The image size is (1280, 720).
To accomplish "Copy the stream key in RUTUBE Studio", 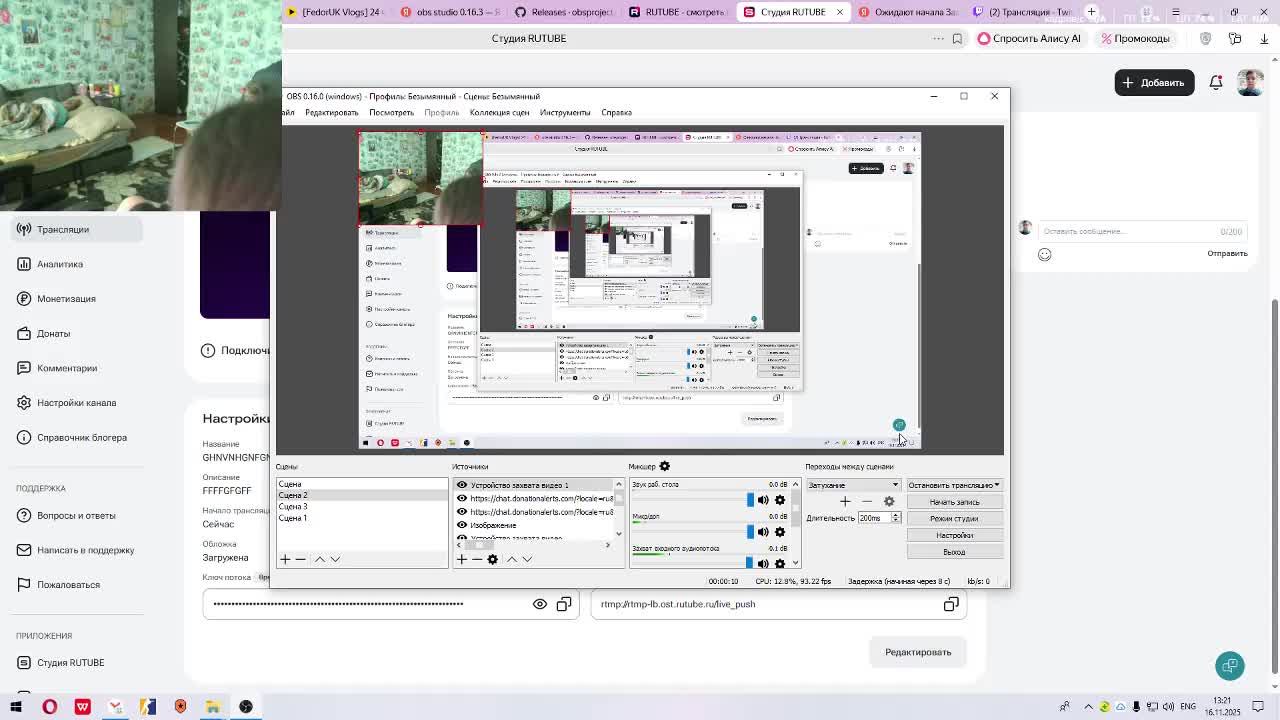I will [564, 604].
